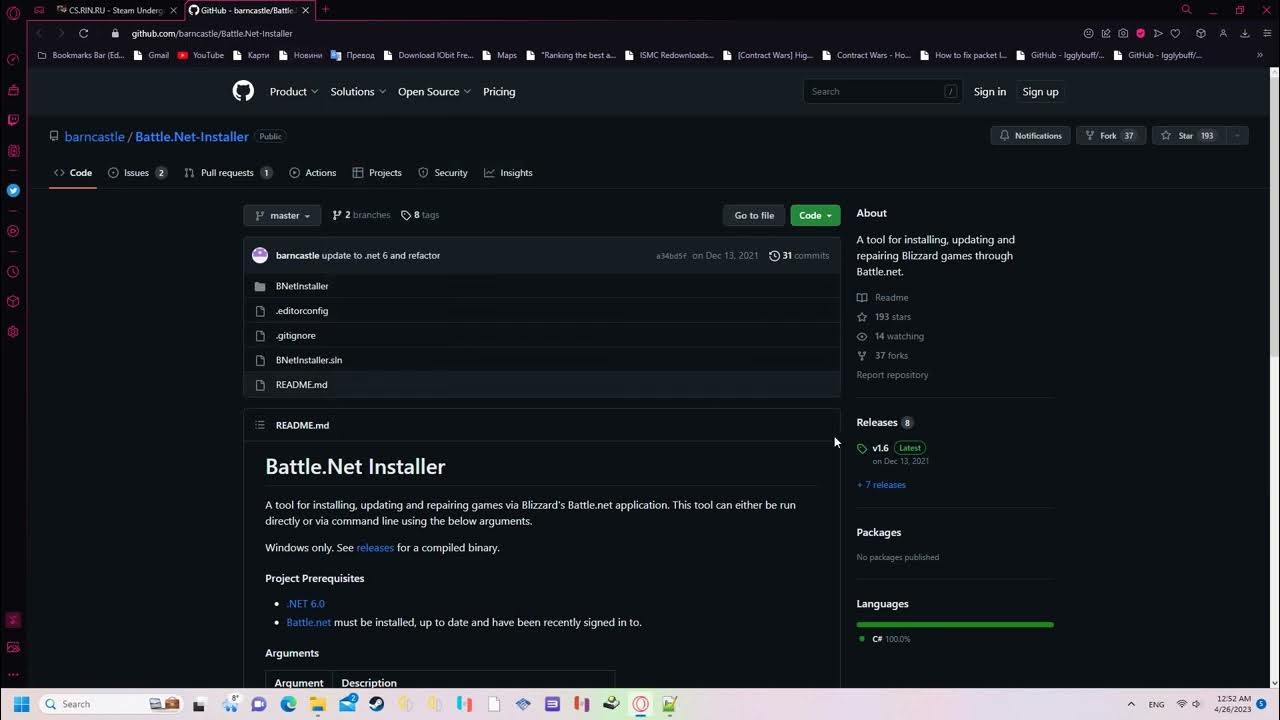Expand the Open Source menu
Image resolution: width=1280 pixels, height=720 pixels.
435,91
